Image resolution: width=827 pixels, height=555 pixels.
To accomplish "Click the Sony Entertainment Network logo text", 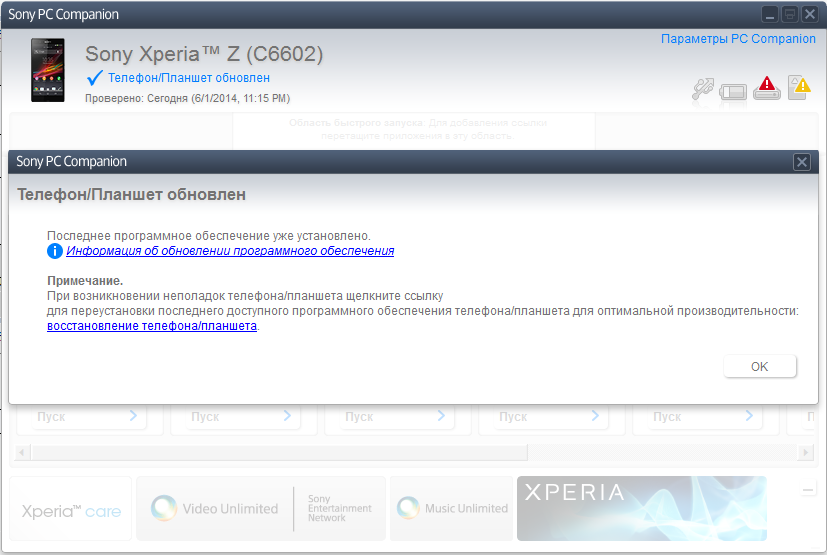I will point(340,509).
